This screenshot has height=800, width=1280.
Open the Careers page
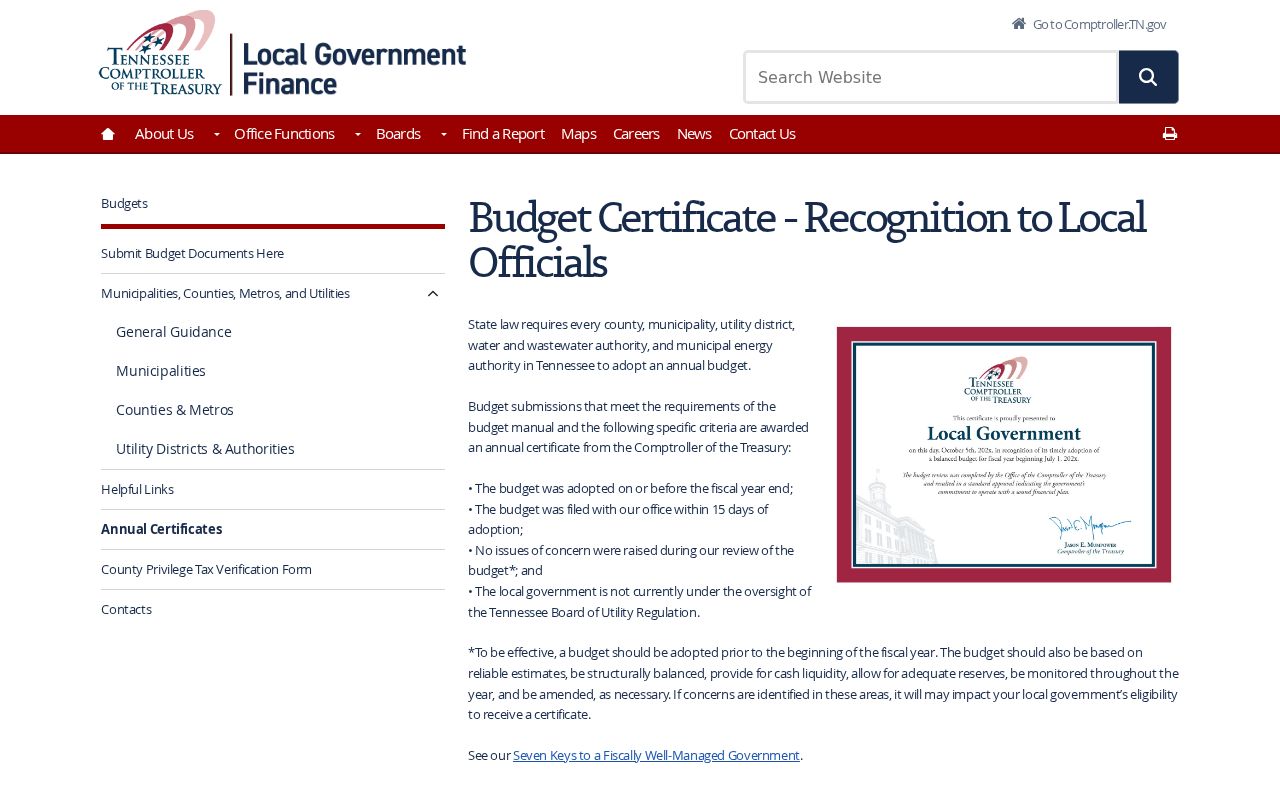636,134
